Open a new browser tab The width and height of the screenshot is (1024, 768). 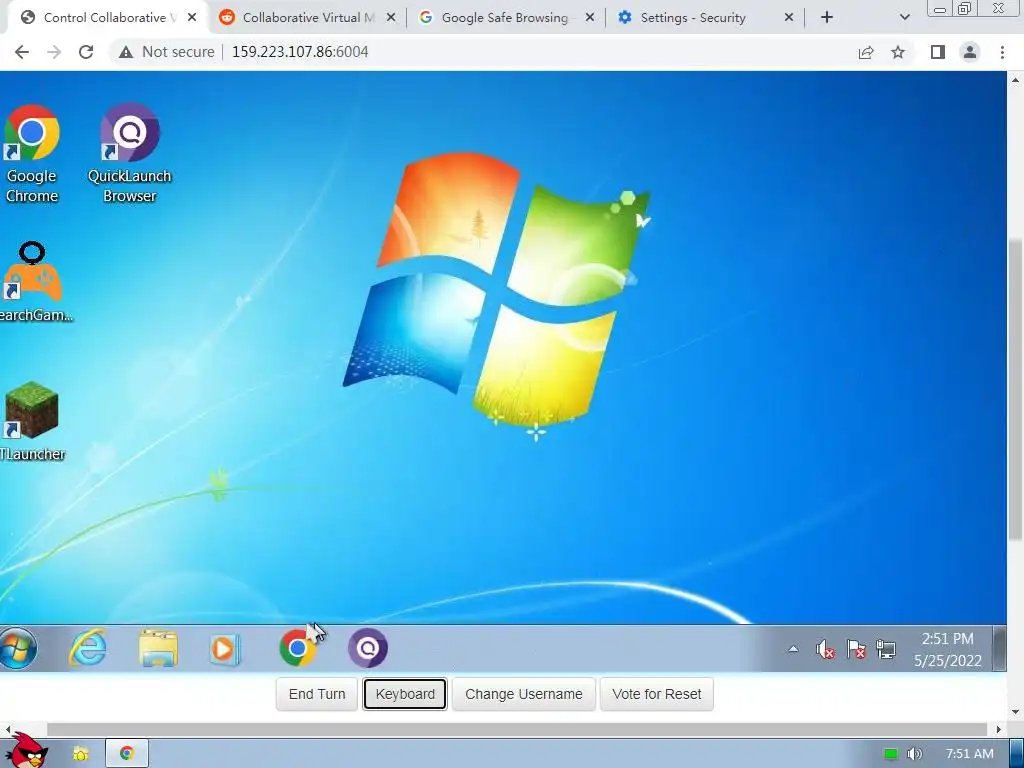point(827,18)
